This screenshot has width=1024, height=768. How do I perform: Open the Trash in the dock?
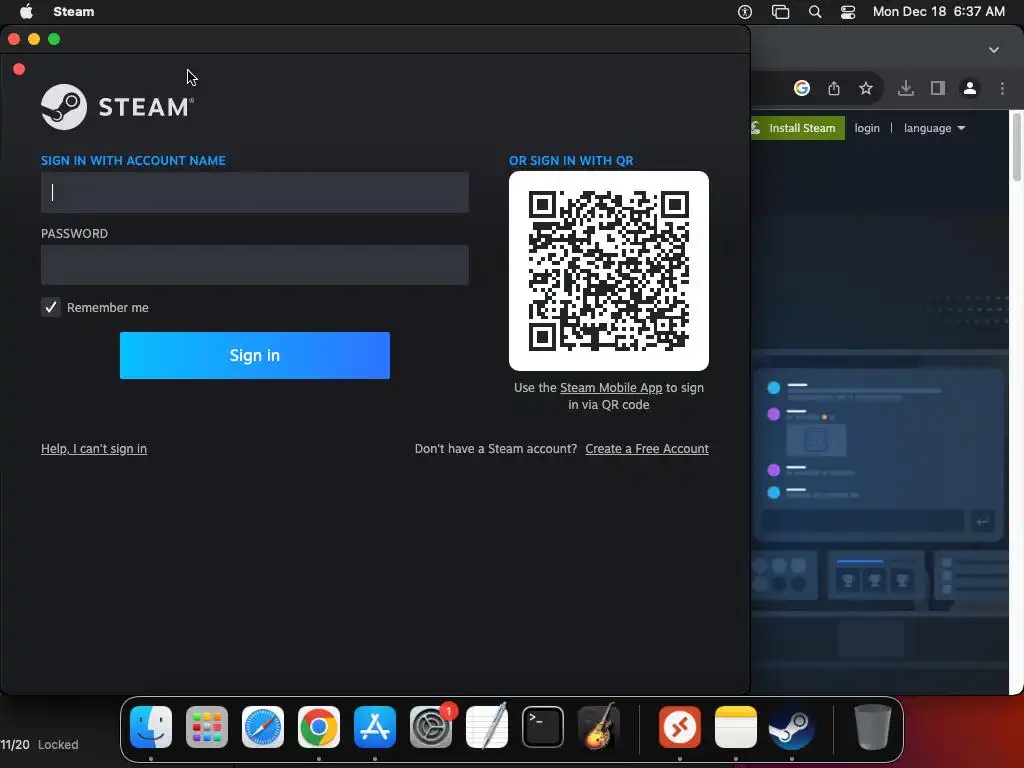[872, 727]
